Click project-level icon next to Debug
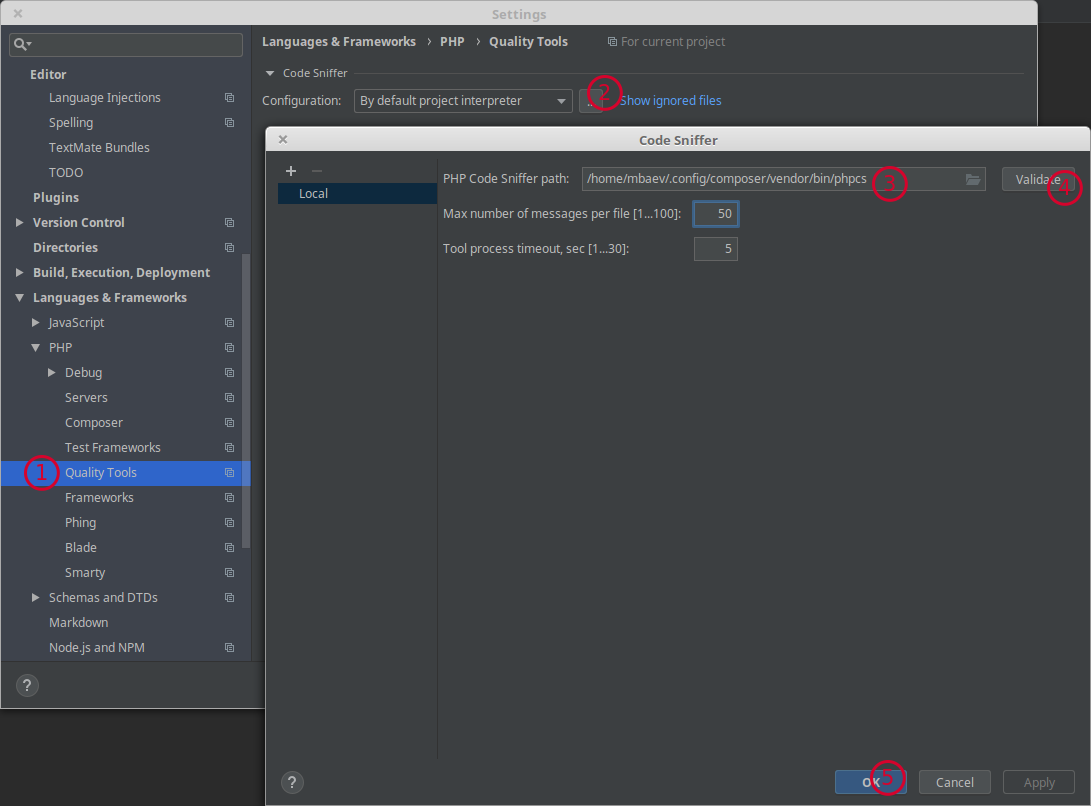Viewport: 1091px width, 806px height. pyautogui.click(x=229, y=373)
